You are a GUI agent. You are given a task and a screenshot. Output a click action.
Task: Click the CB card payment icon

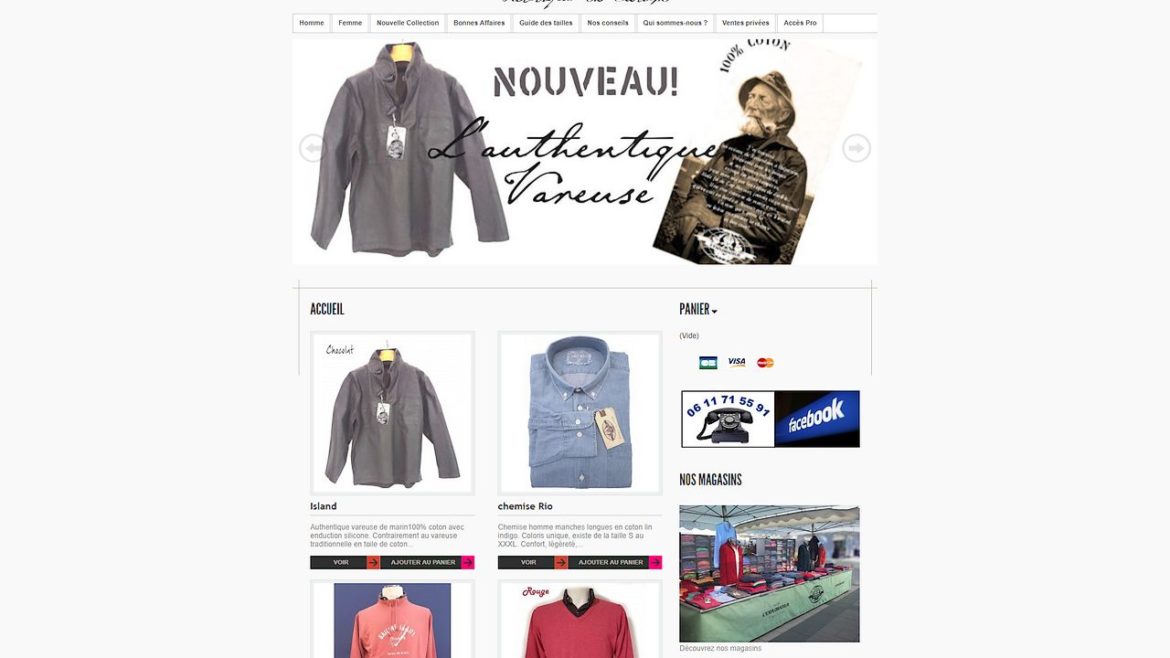click(x=708, y=363)
